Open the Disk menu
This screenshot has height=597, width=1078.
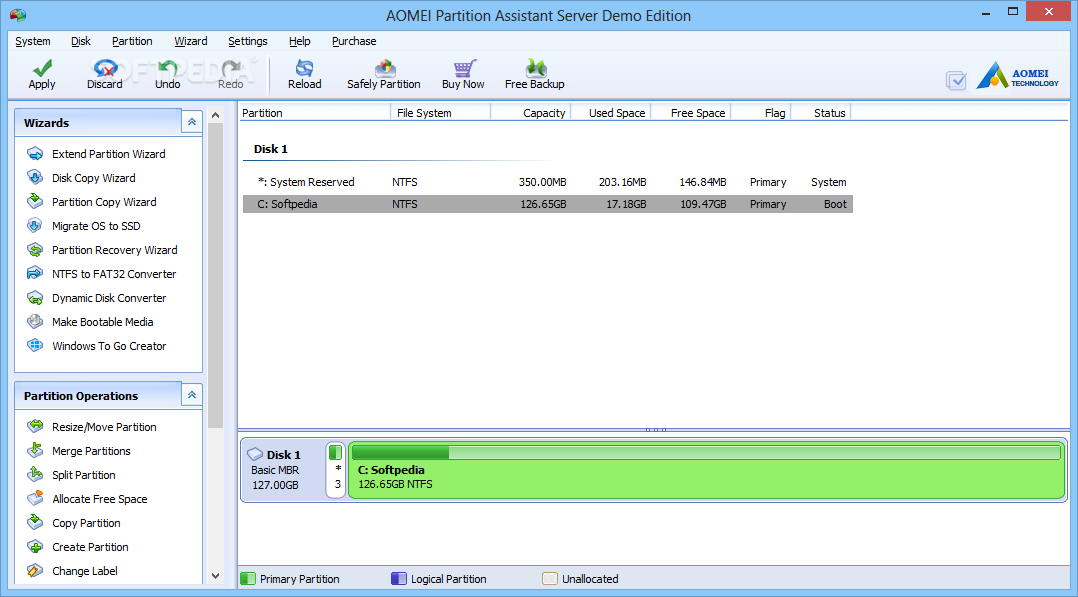[x=80, y=41]
